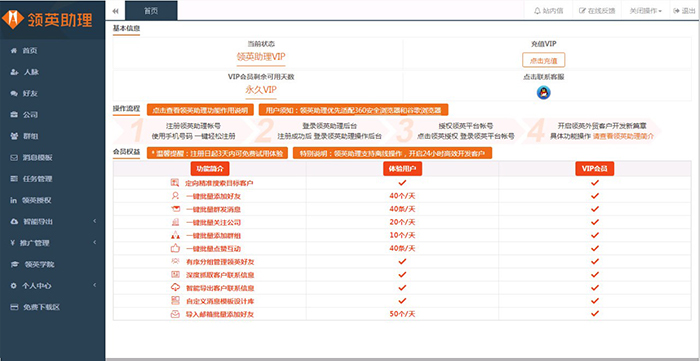Click the 体验用户 column header
The image size is (700, 361).
(x=402, y=168)
